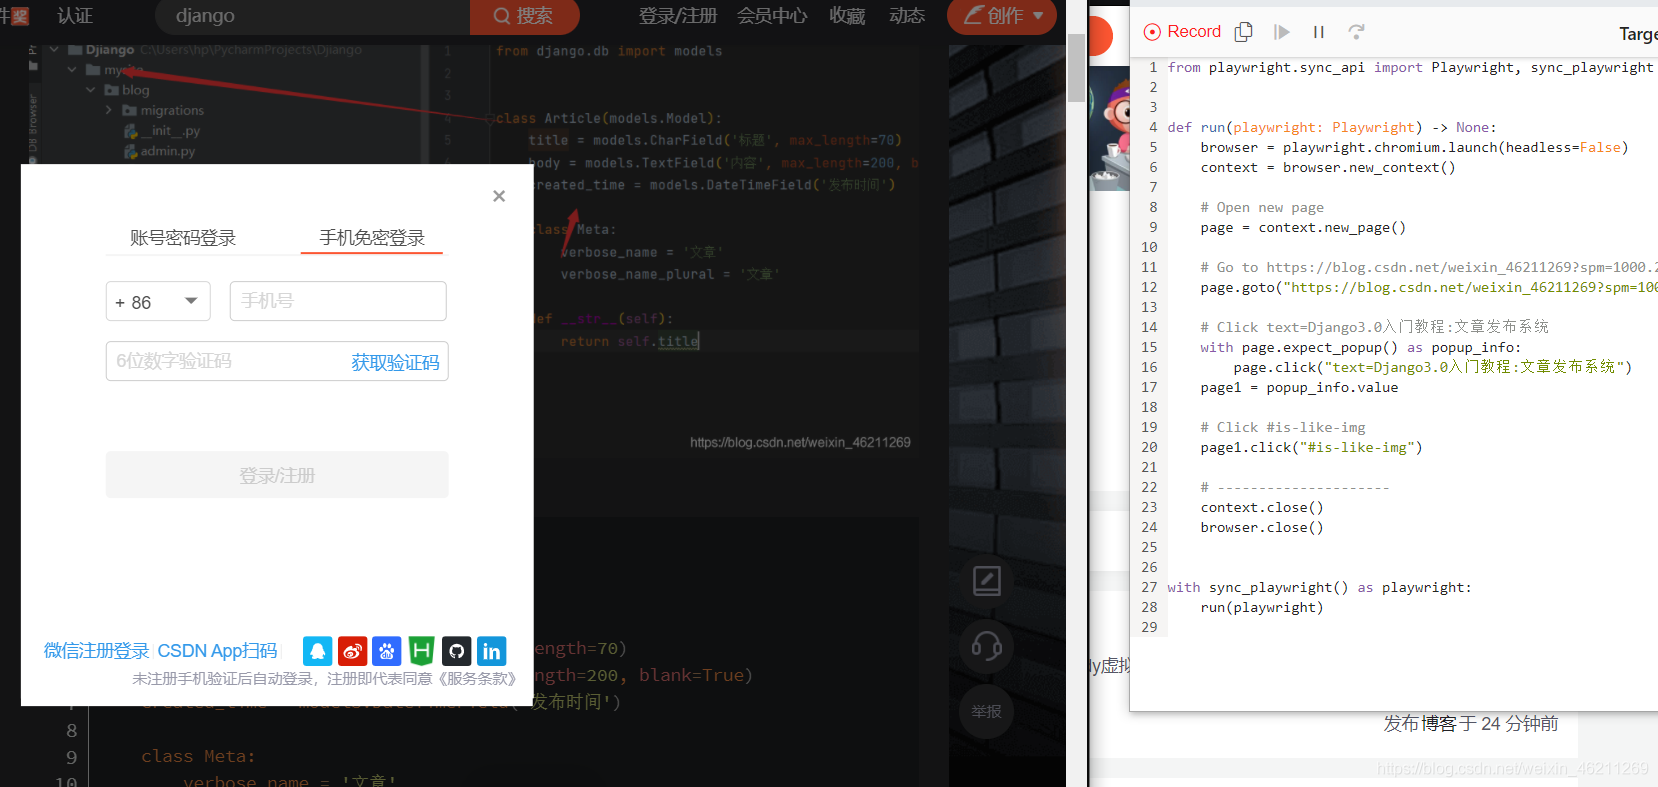Open 动态 in the top navigation
1658x787 pixels.
pos(907,16)
